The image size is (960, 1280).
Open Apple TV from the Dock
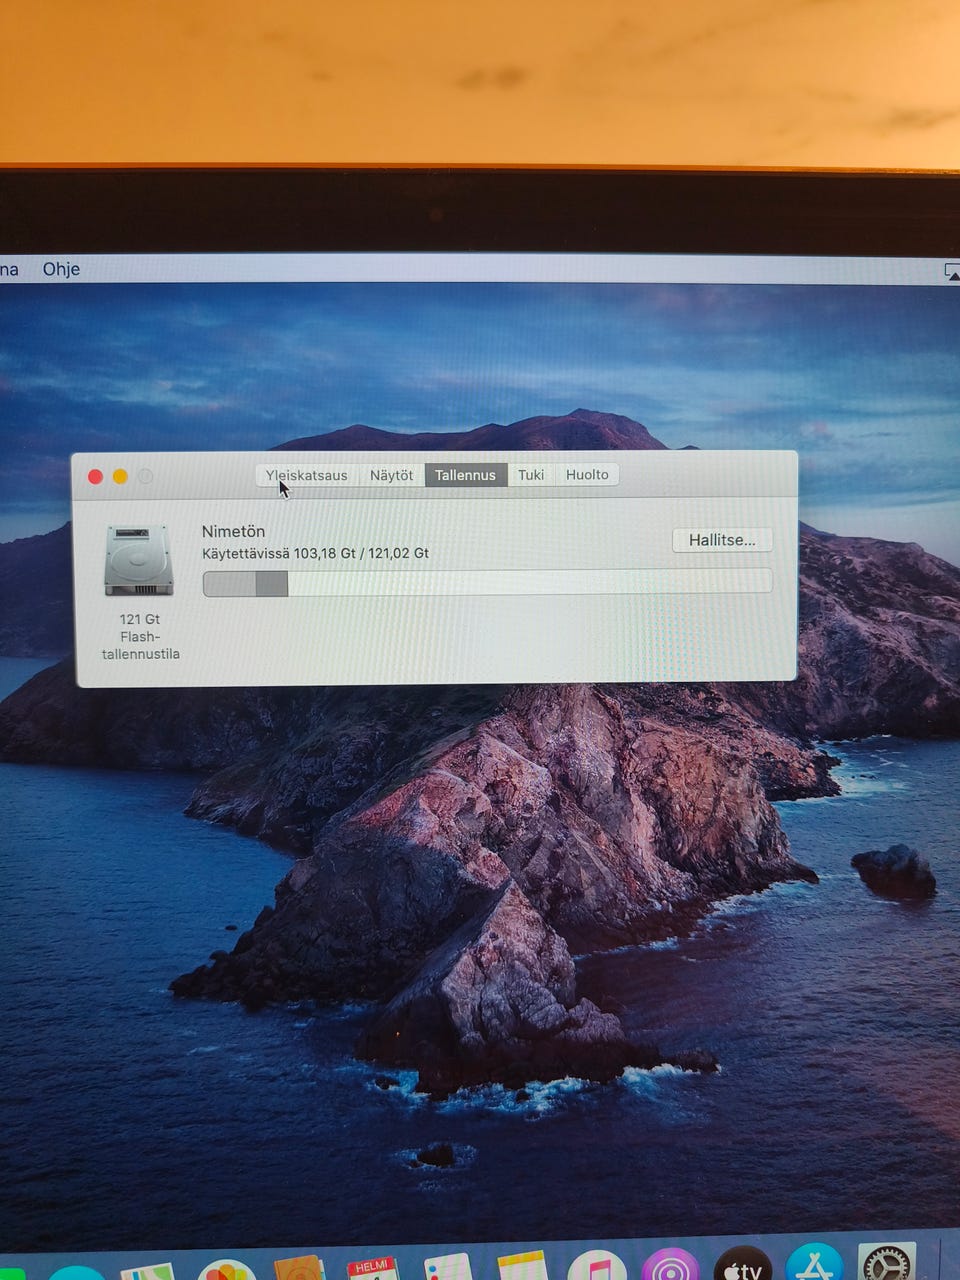pyautogui.click(x=743, y=1263)
